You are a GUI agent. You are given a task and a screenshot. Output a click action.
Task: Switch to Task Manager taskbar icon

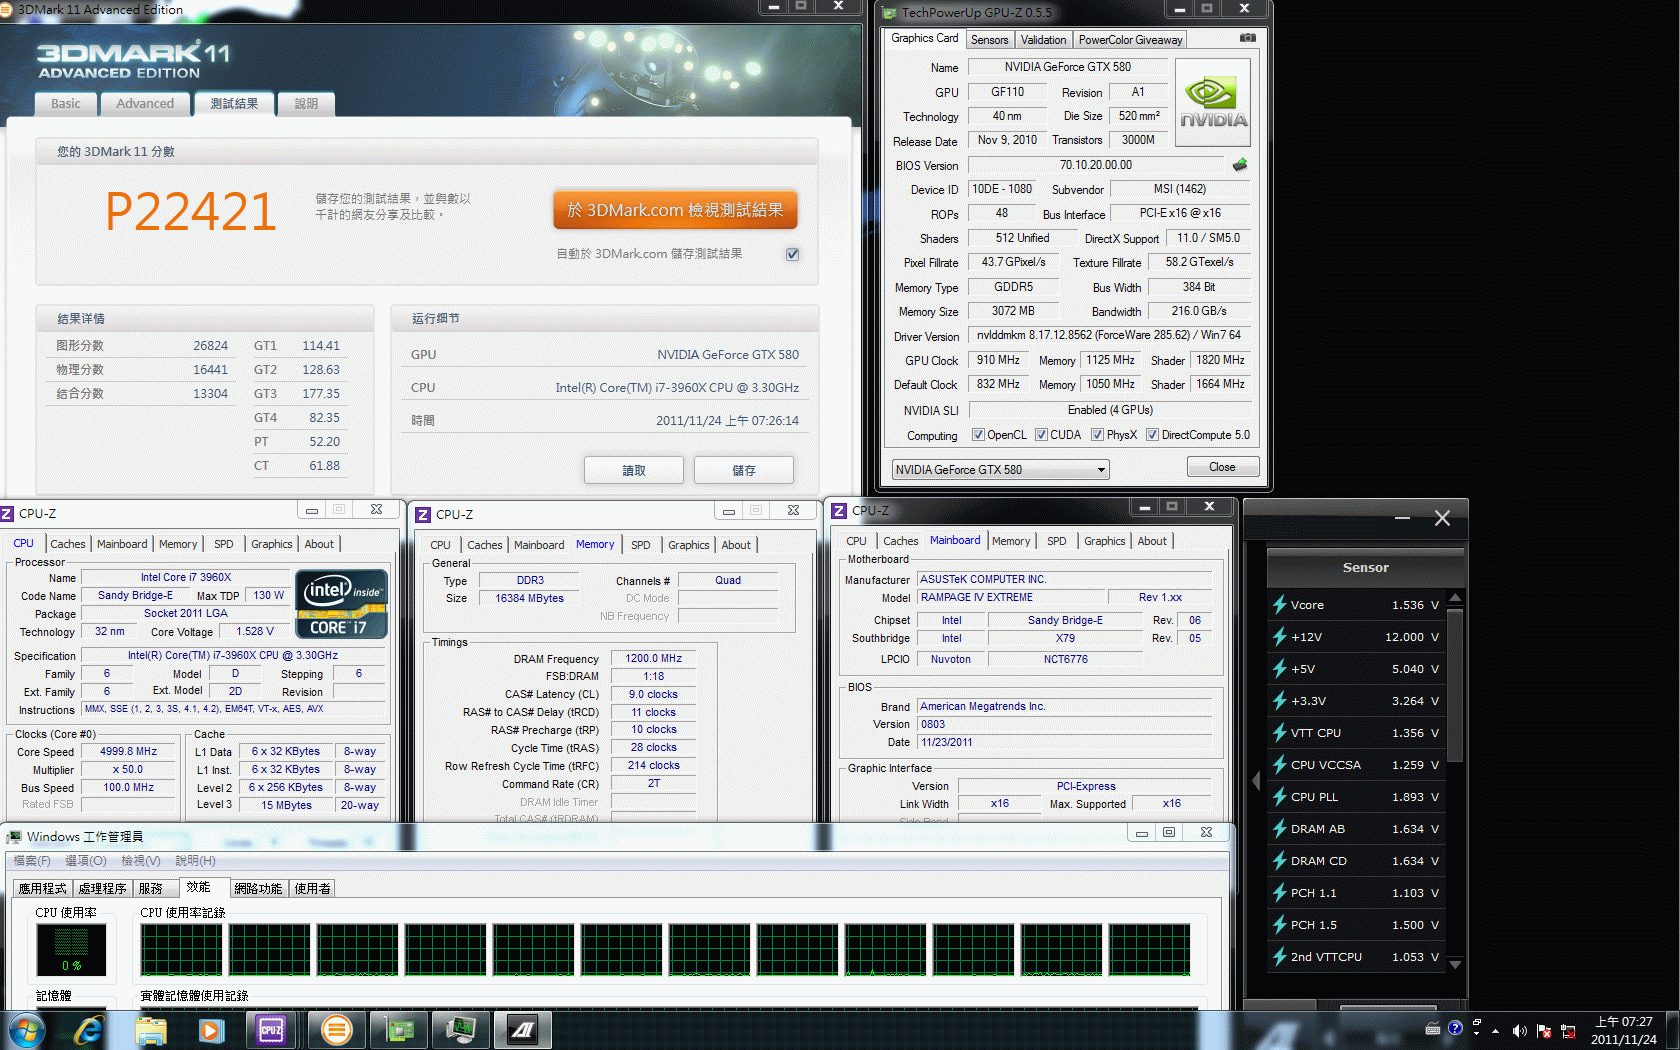tap(461, 1030)
